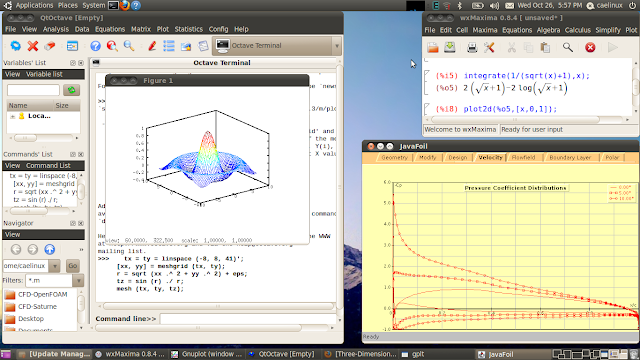
Task: Open View menu in Navigator panel
Action: pyautogui.click(x=12, y=234)
